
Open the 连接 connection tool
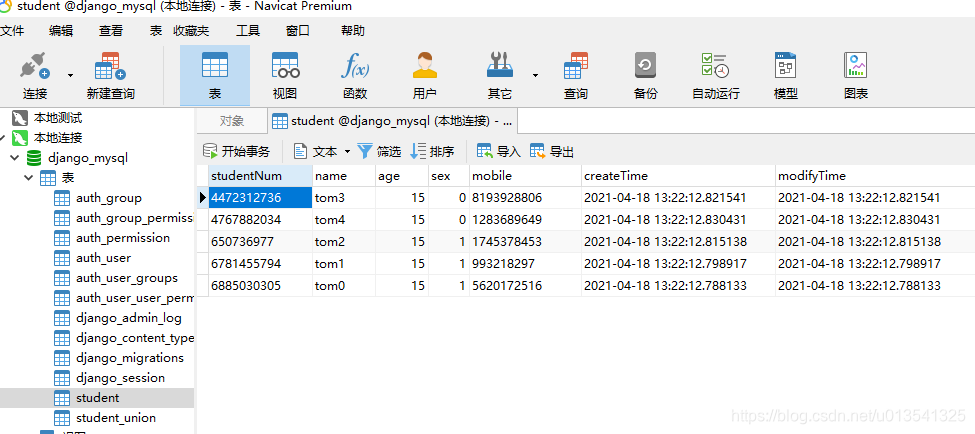click(x=35, y=76)
